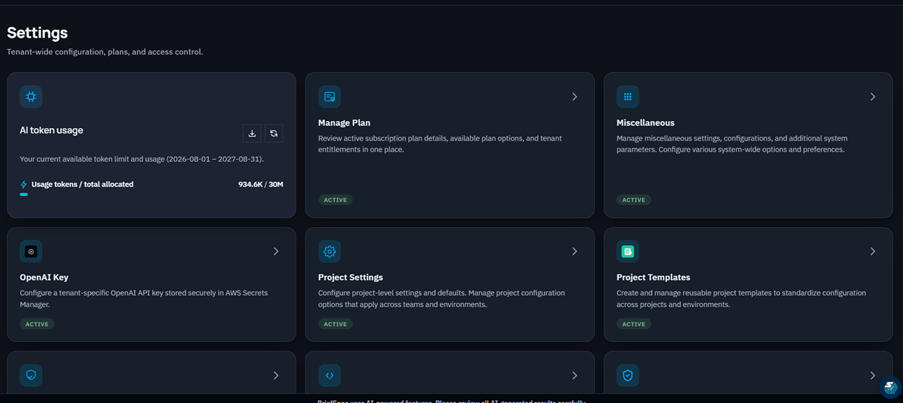Click the code brackets icon under Project Settings card
Viewport: 903px width, 403px height.
(329, 375)
